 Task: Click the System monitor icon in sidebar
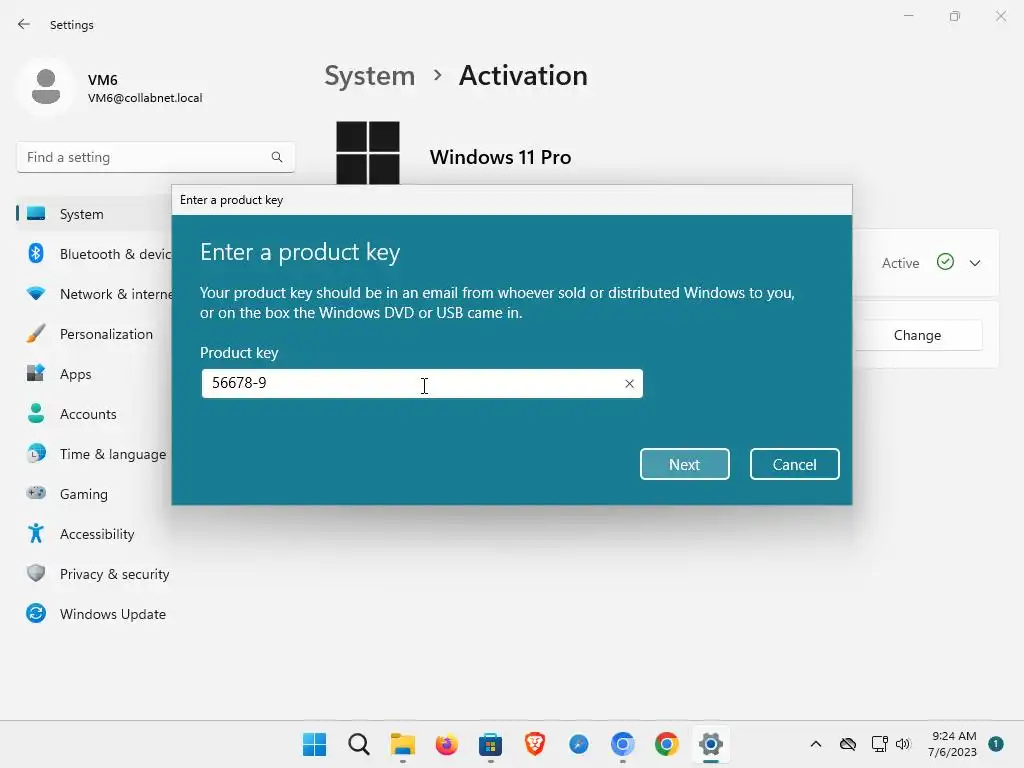click(x=36, y=214)
